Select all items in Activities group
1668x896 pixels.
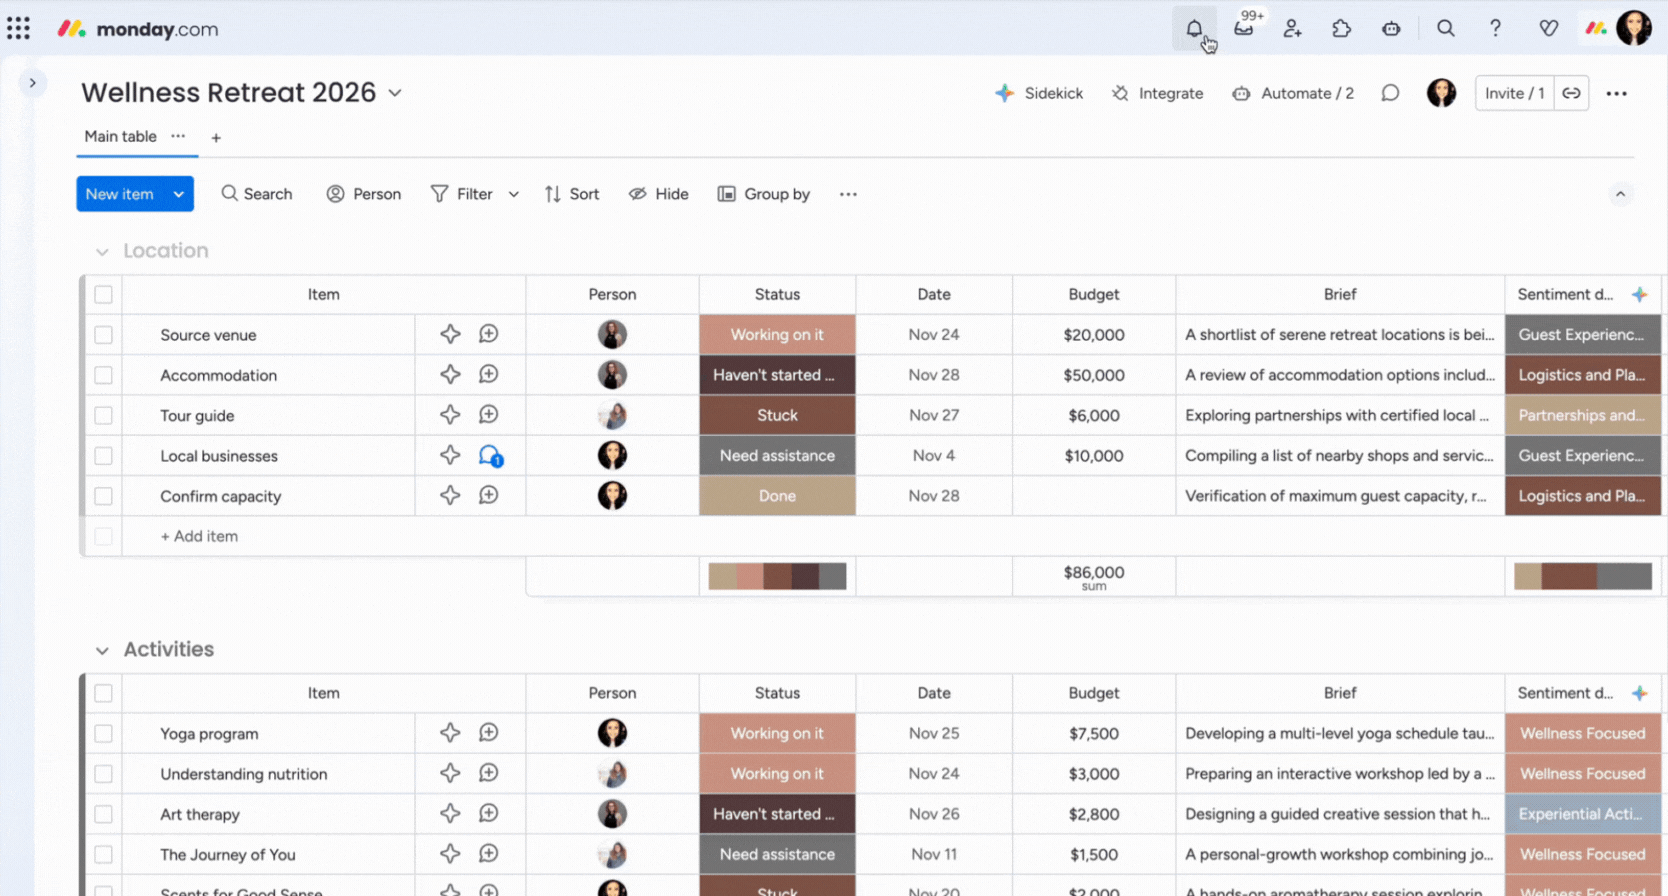coord(103,693)
